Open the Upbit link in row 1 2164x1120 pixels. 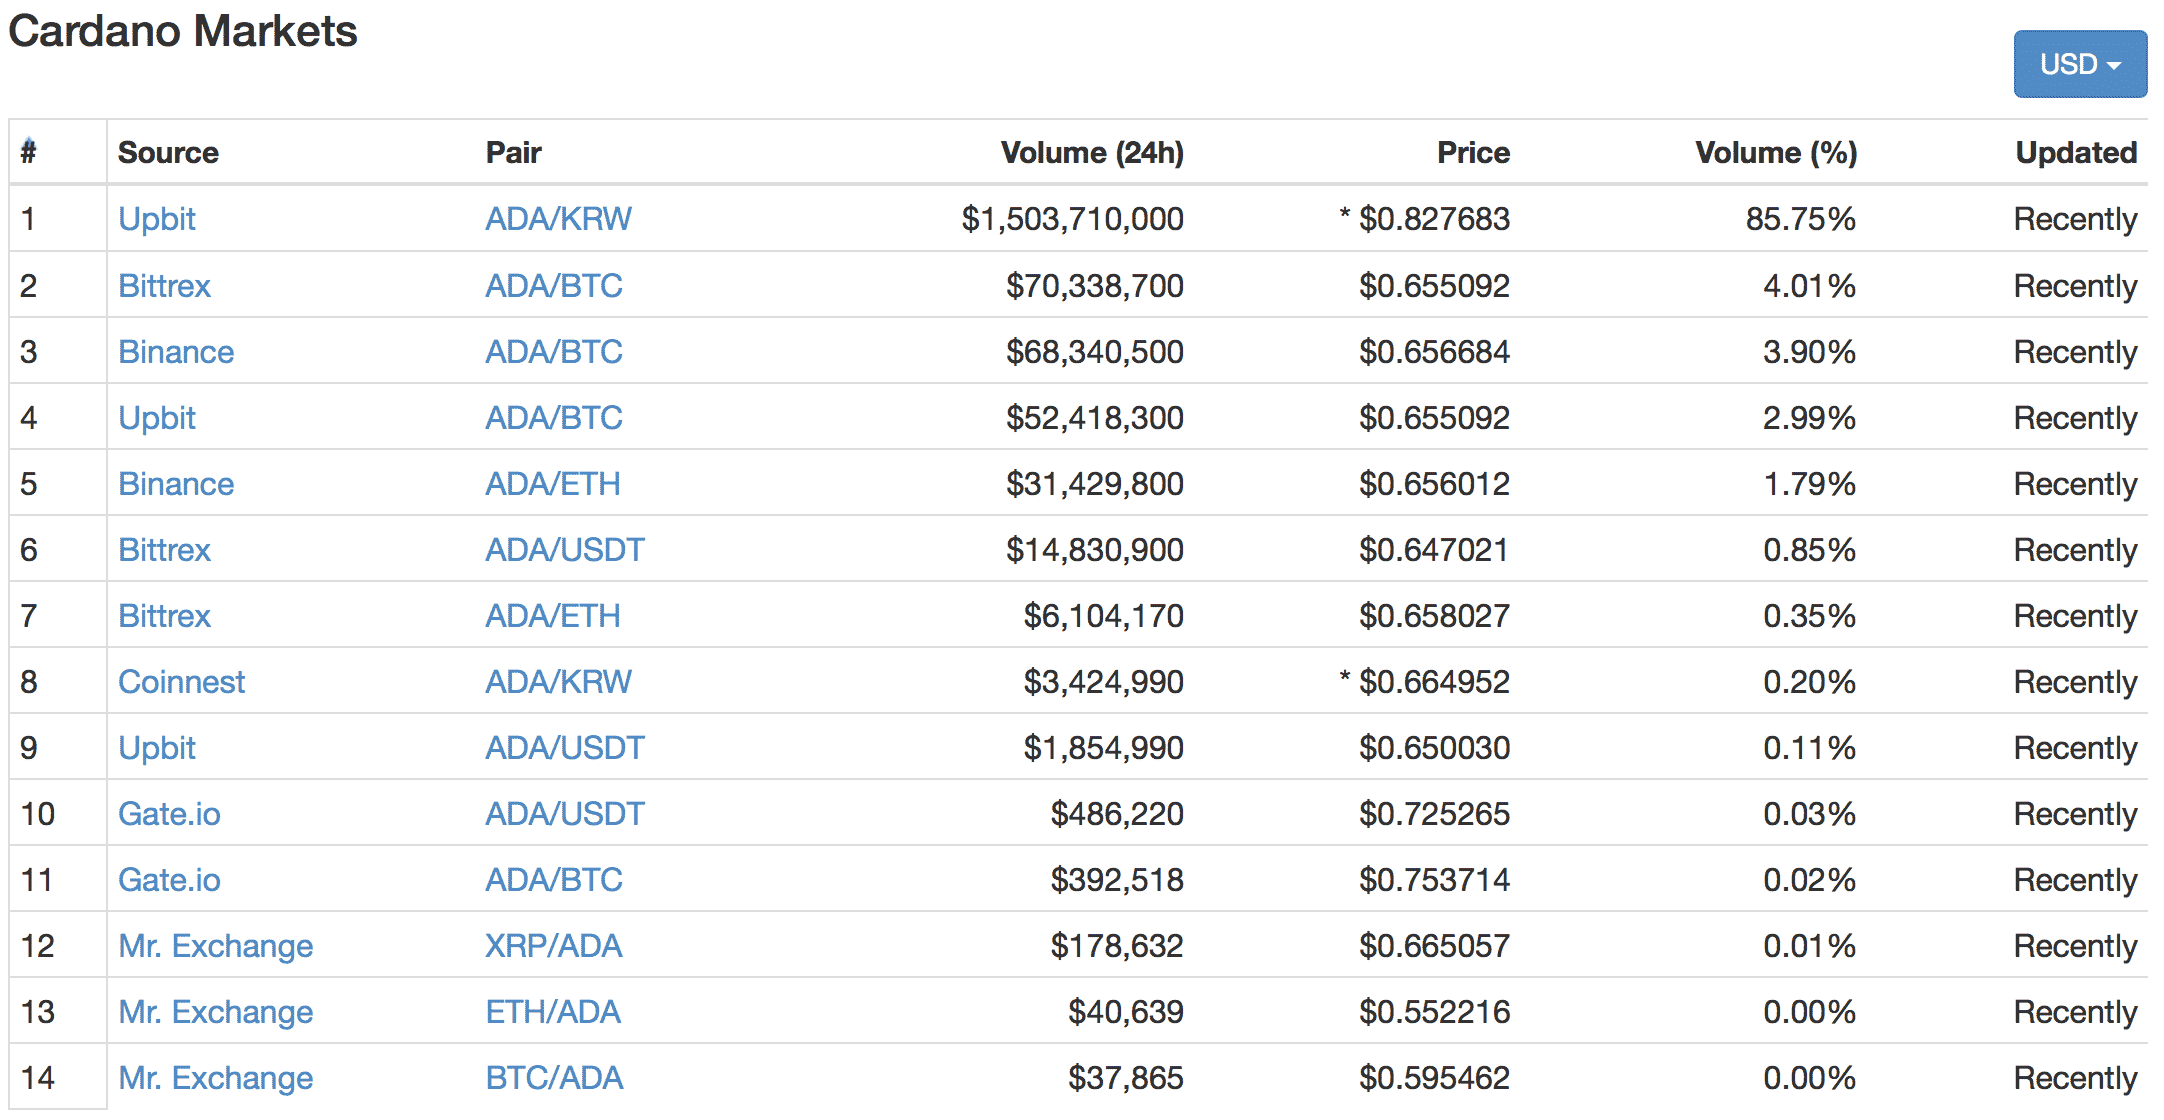(x=157, y=219)
